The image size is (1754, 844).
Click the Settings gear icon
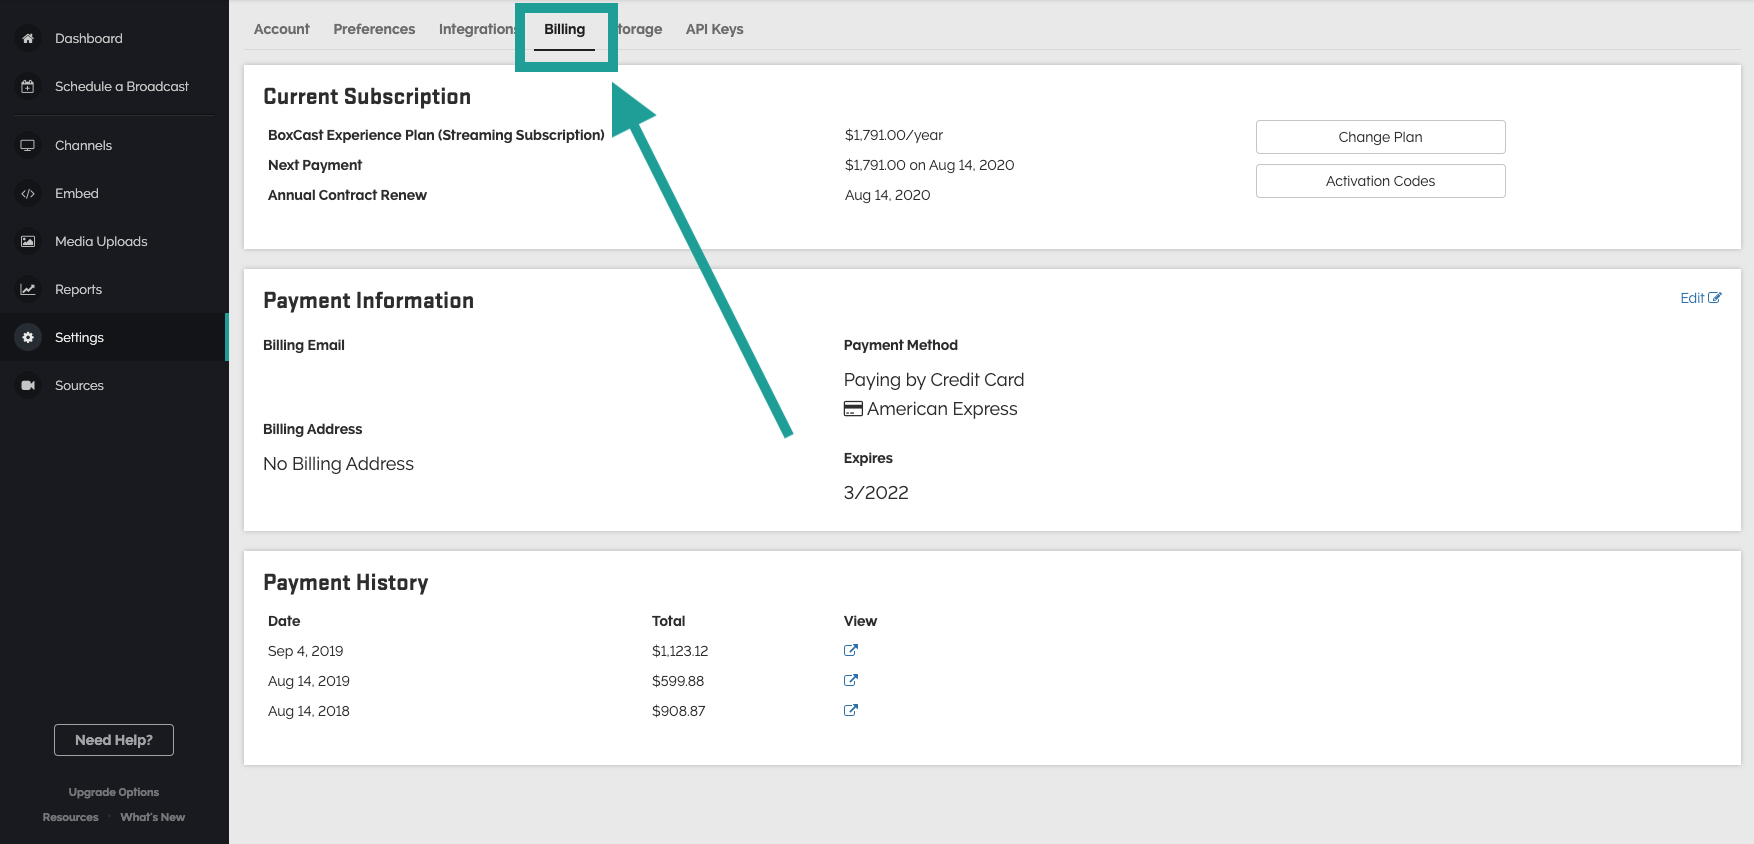click(x=28, y=338)
